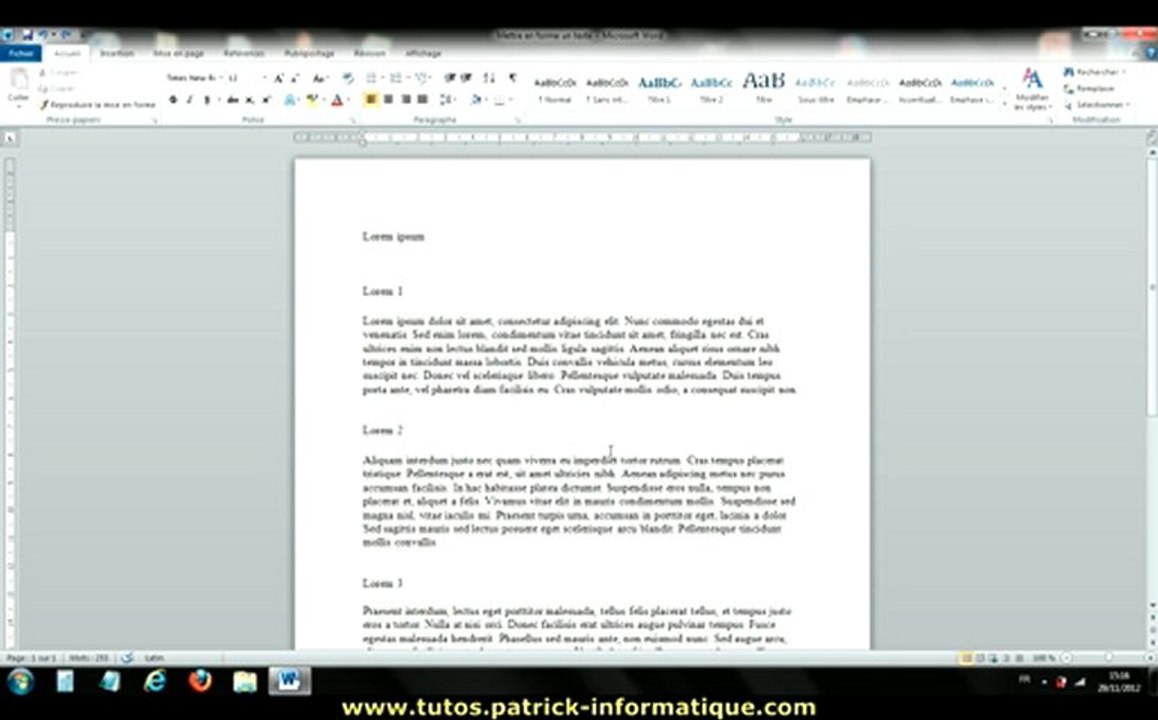The image size is (1158, 720).
Task: Toggle bold formatting
Action: (x=174, y=100)
